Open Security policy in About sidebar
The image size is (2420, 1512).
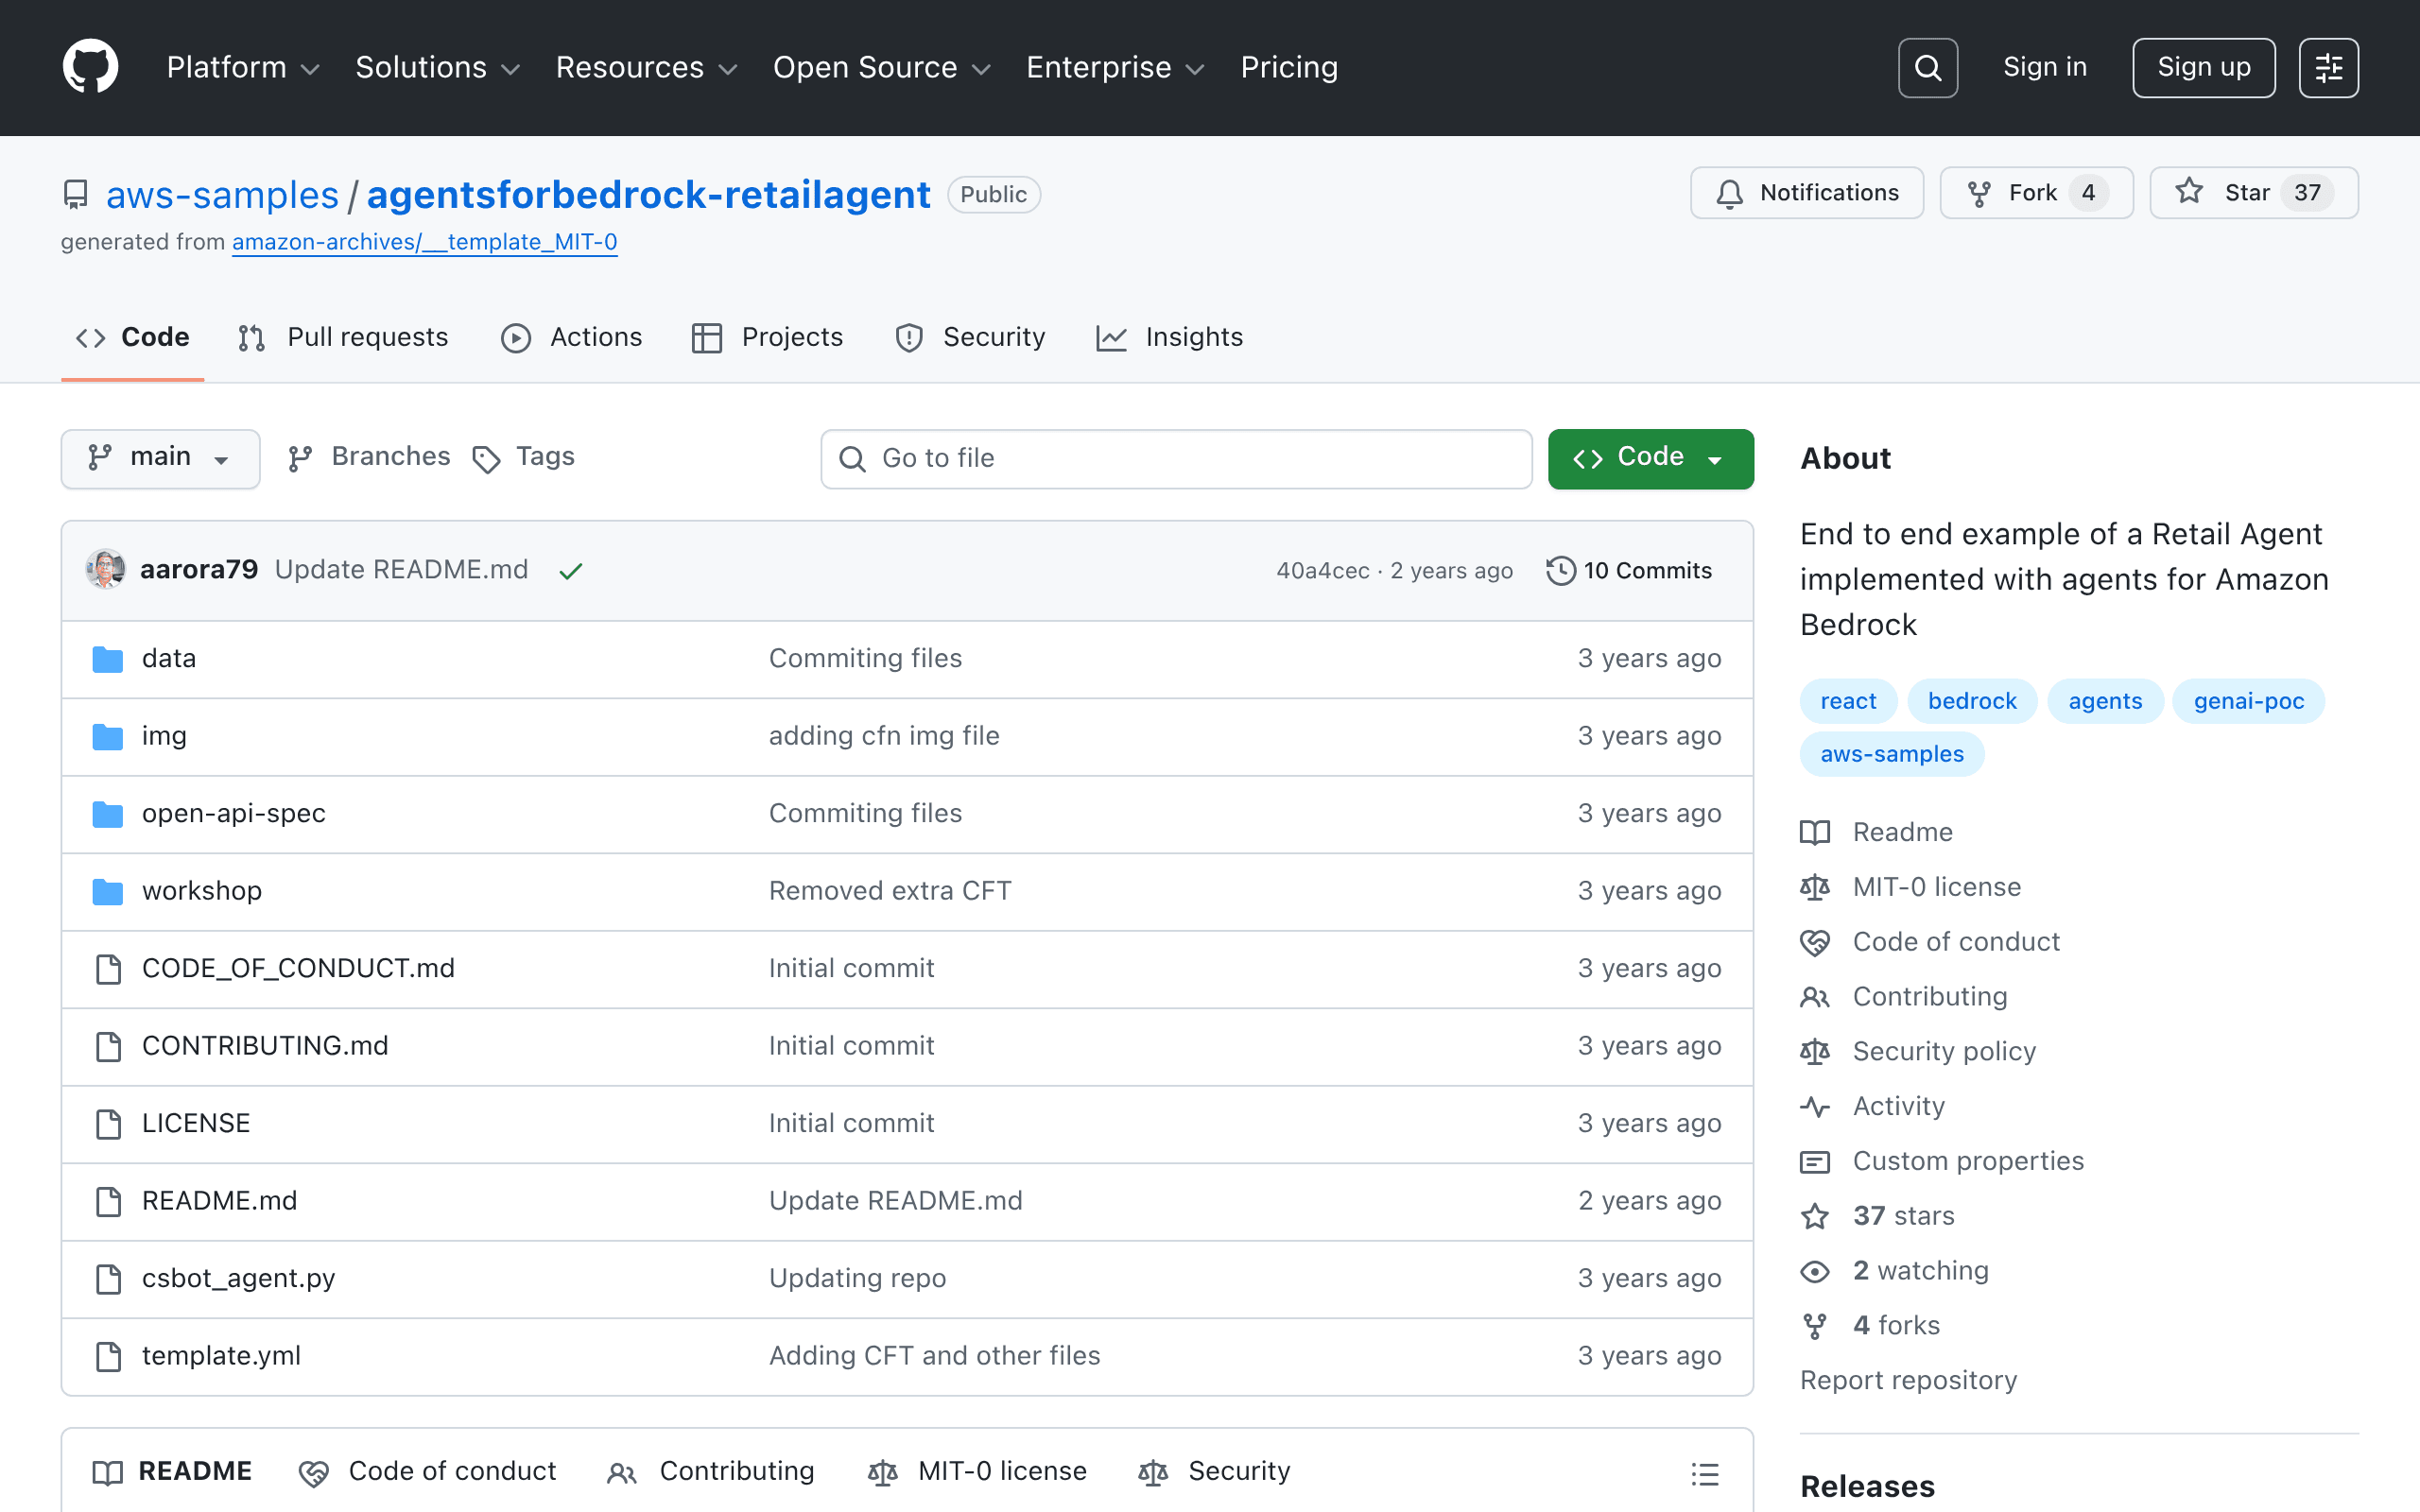[1918, 1051]
